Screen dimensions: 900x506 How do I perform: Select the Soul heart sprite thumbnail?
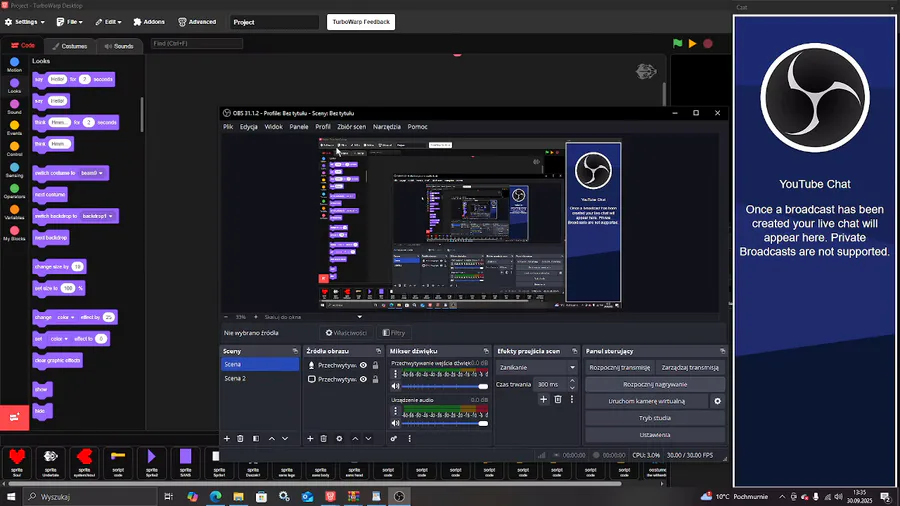pyautogui.click(x=17, y=462)
